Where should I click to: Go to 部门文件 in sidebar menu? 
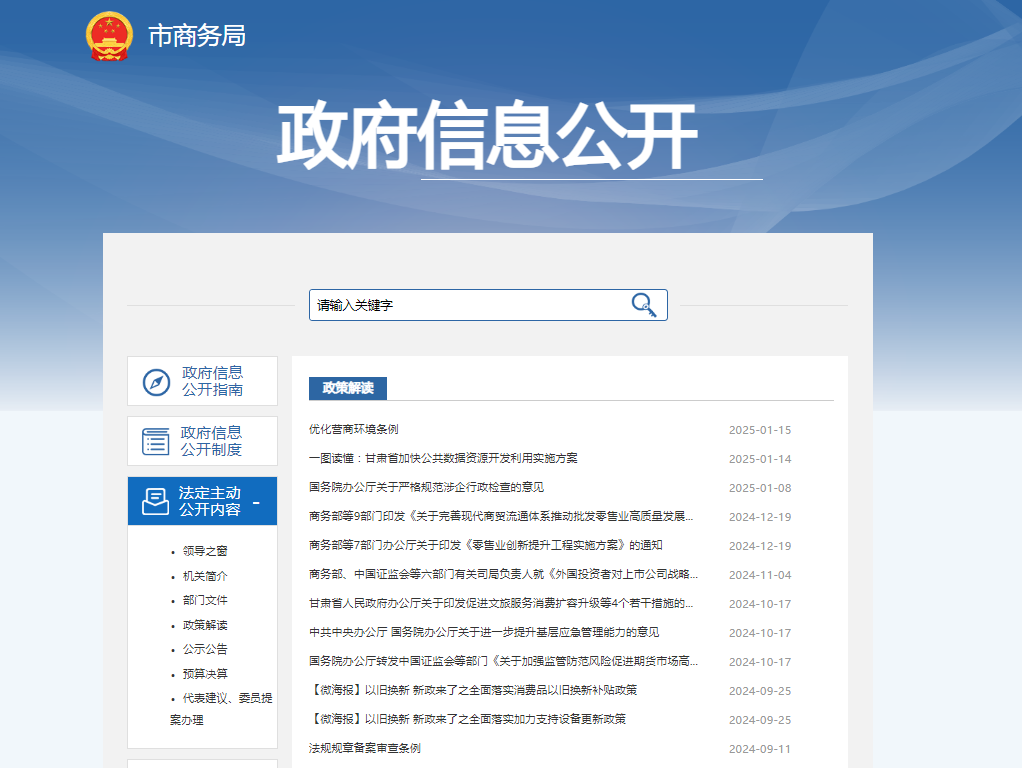(x=205, y=600)
